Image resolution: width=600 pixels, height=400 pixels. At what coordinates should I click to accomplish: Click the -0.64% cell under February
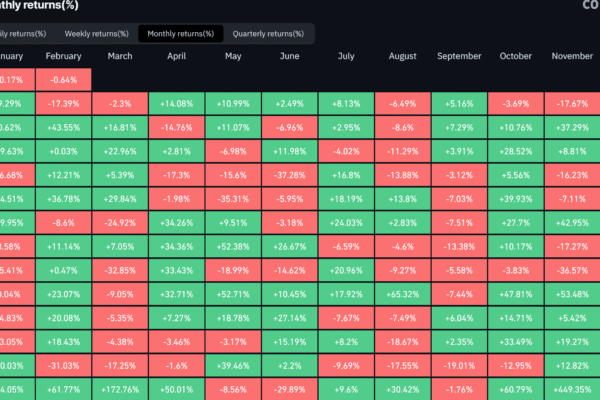tap(63, 80)
